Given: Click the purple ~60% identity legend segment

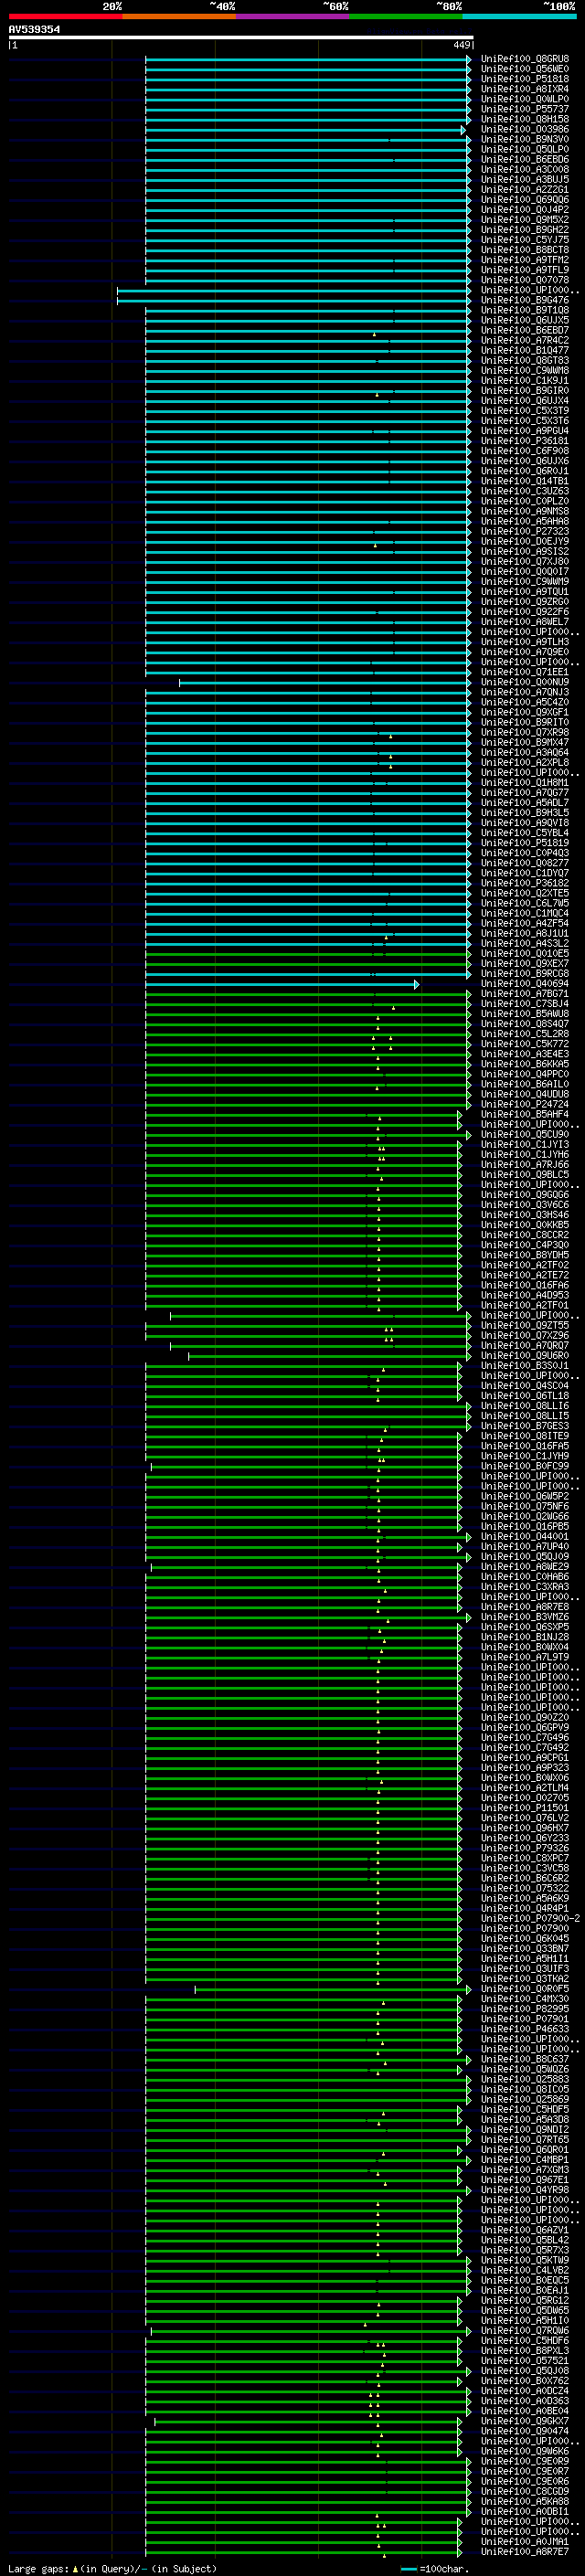Looking at the screenshot, I should (x=292, y=17).
